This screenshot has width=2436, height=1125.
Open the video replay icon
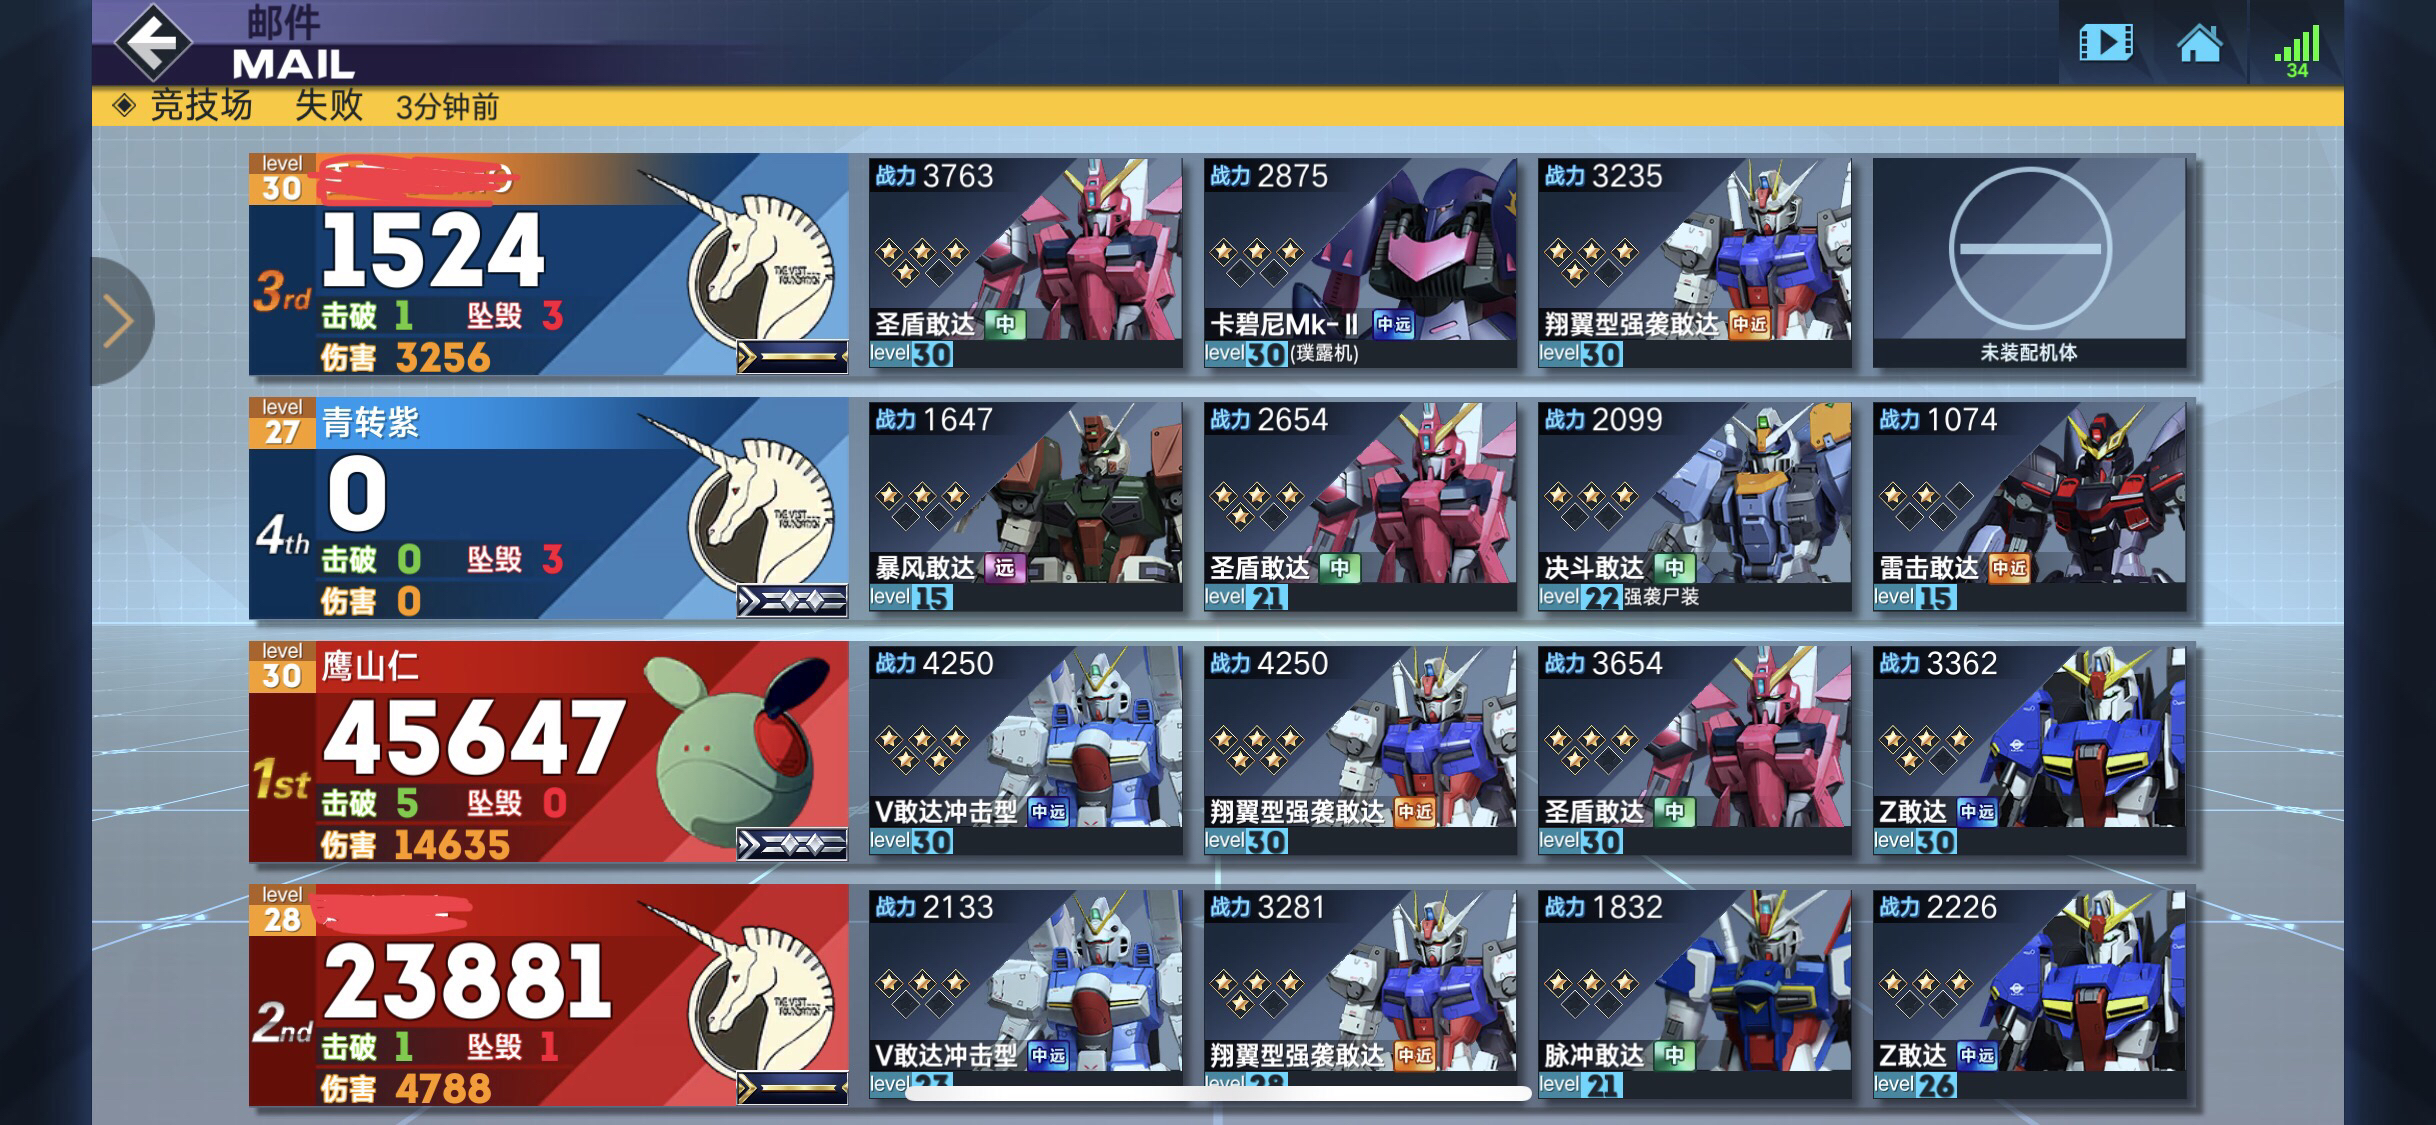coord(2105,43)
